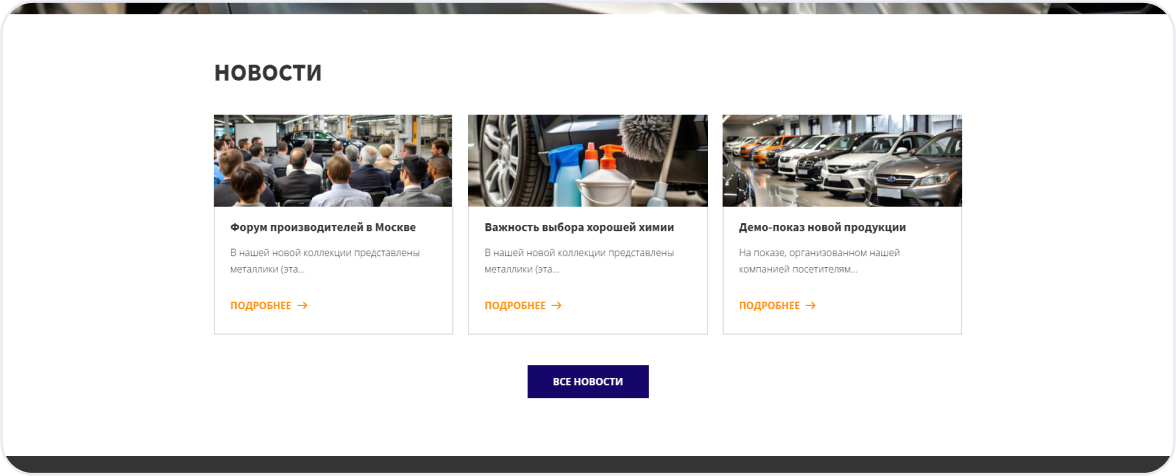Click the arrow icon under Важность выбора card
1176x476 pixels.
[x=556, y=306]
